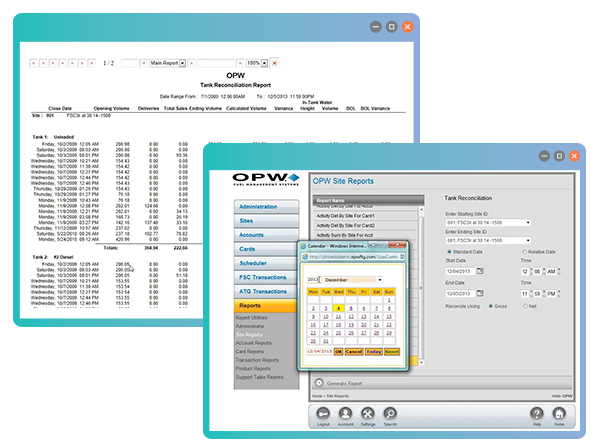Open the Accounts menu
This screenshot has width=600, height=448.
(x=266, y=235)
